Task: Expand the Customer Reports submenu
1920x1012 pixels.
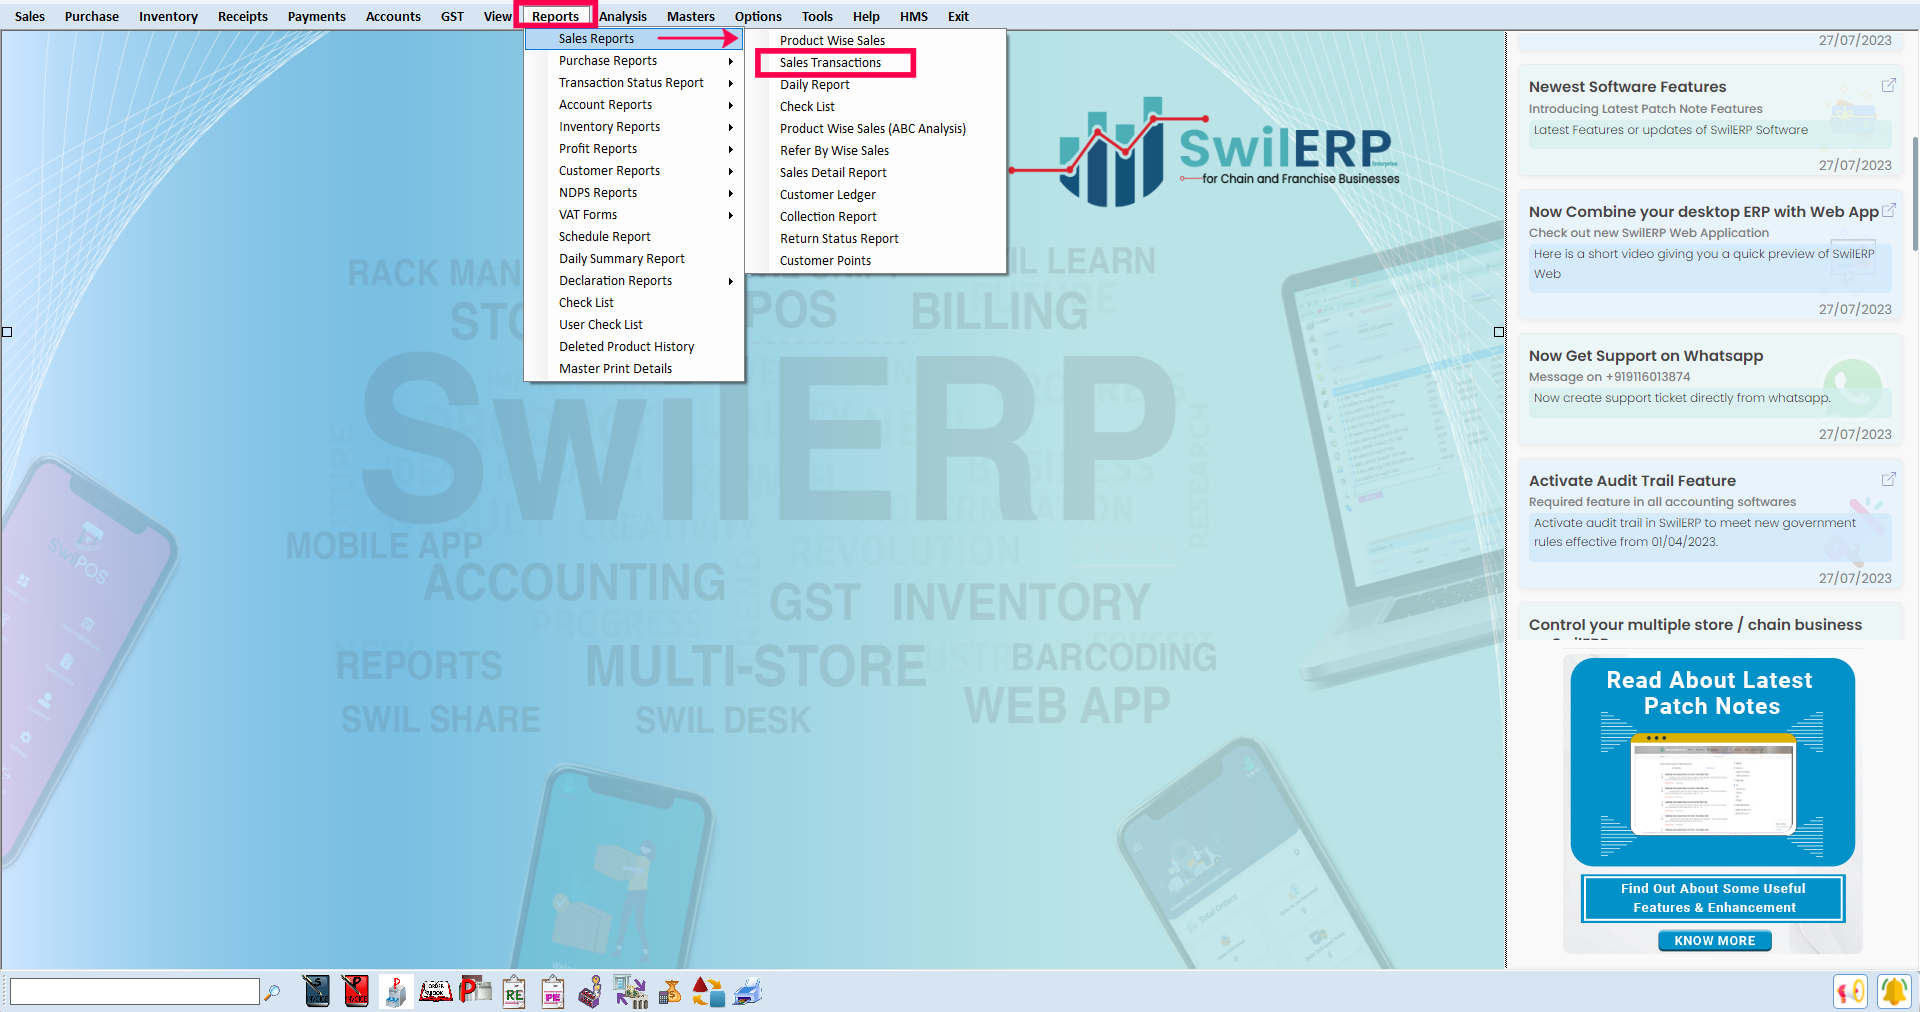Action: (634, 171)
